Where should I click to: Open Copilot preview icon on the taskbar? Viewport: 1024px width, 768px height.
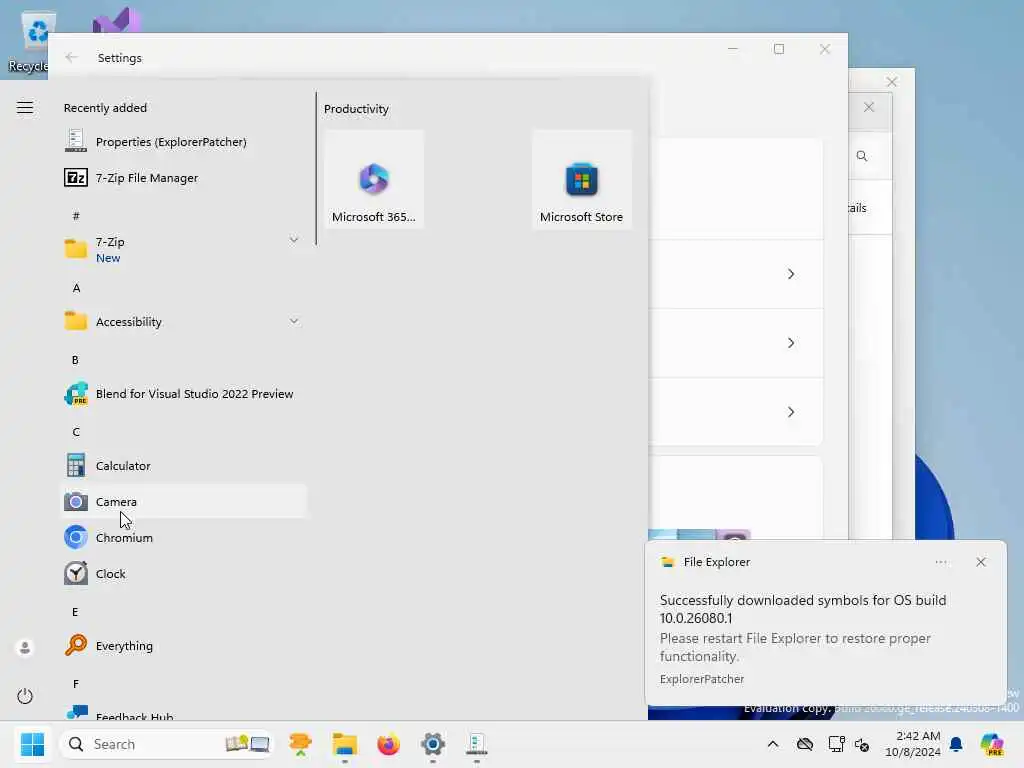pos(991,744)
